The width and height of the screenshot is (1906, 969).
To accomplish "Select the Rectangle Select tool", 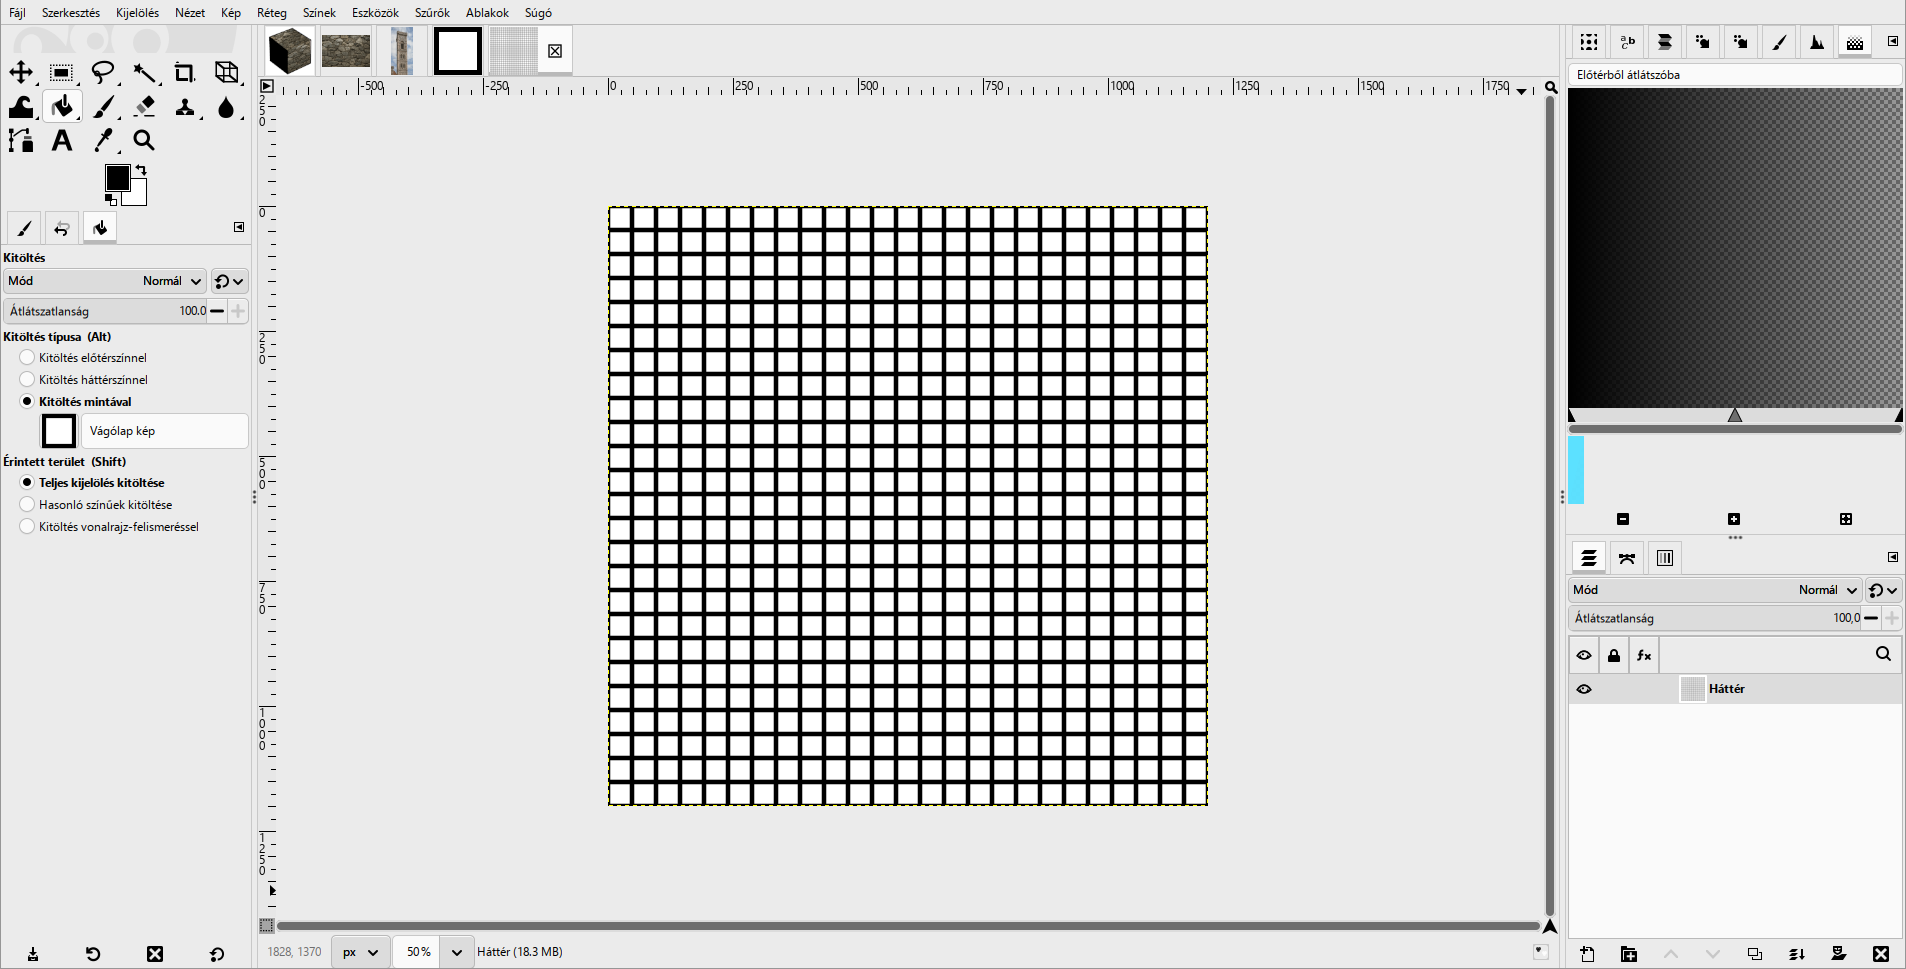I will [x=62, y=72].
